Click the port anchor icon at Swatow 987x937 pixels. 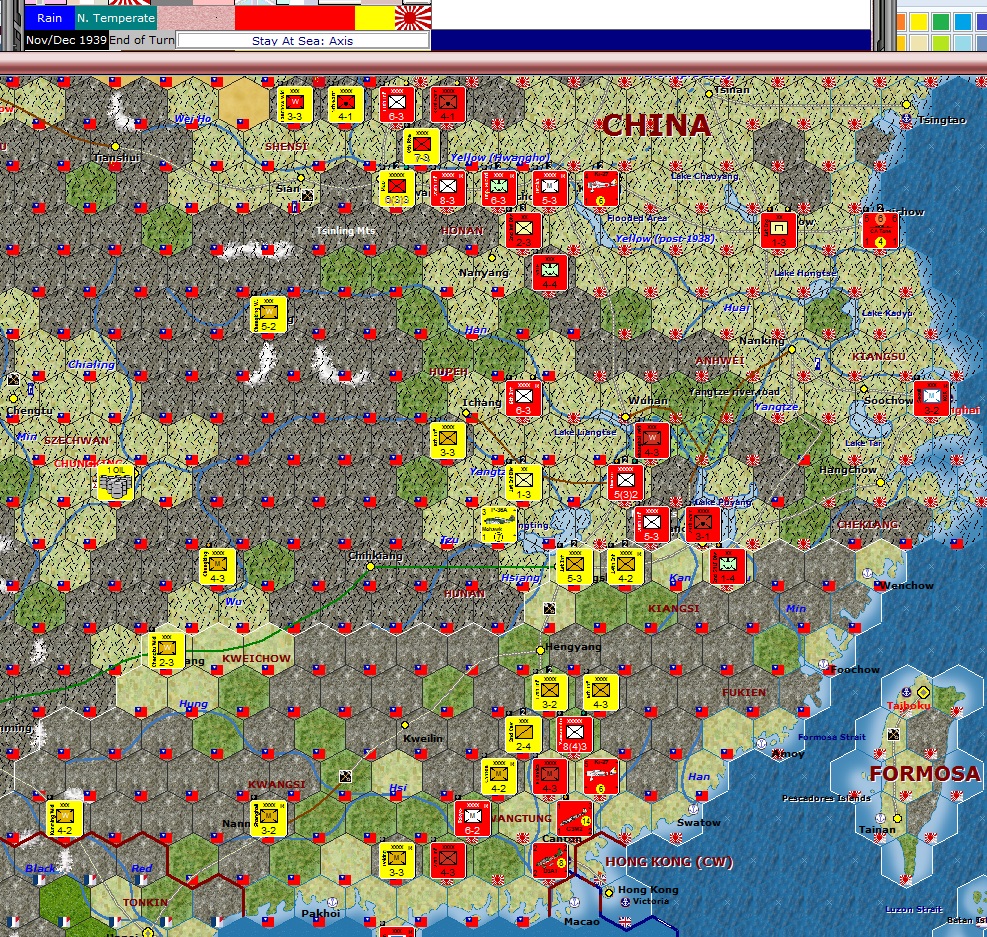click(693, 809)
